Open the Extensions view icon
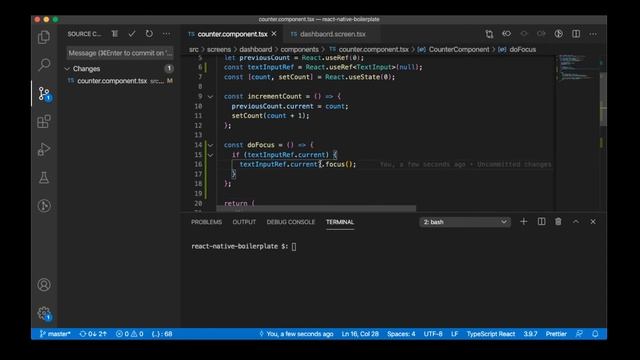The image size is (640, 360). (x=44, y=122)
